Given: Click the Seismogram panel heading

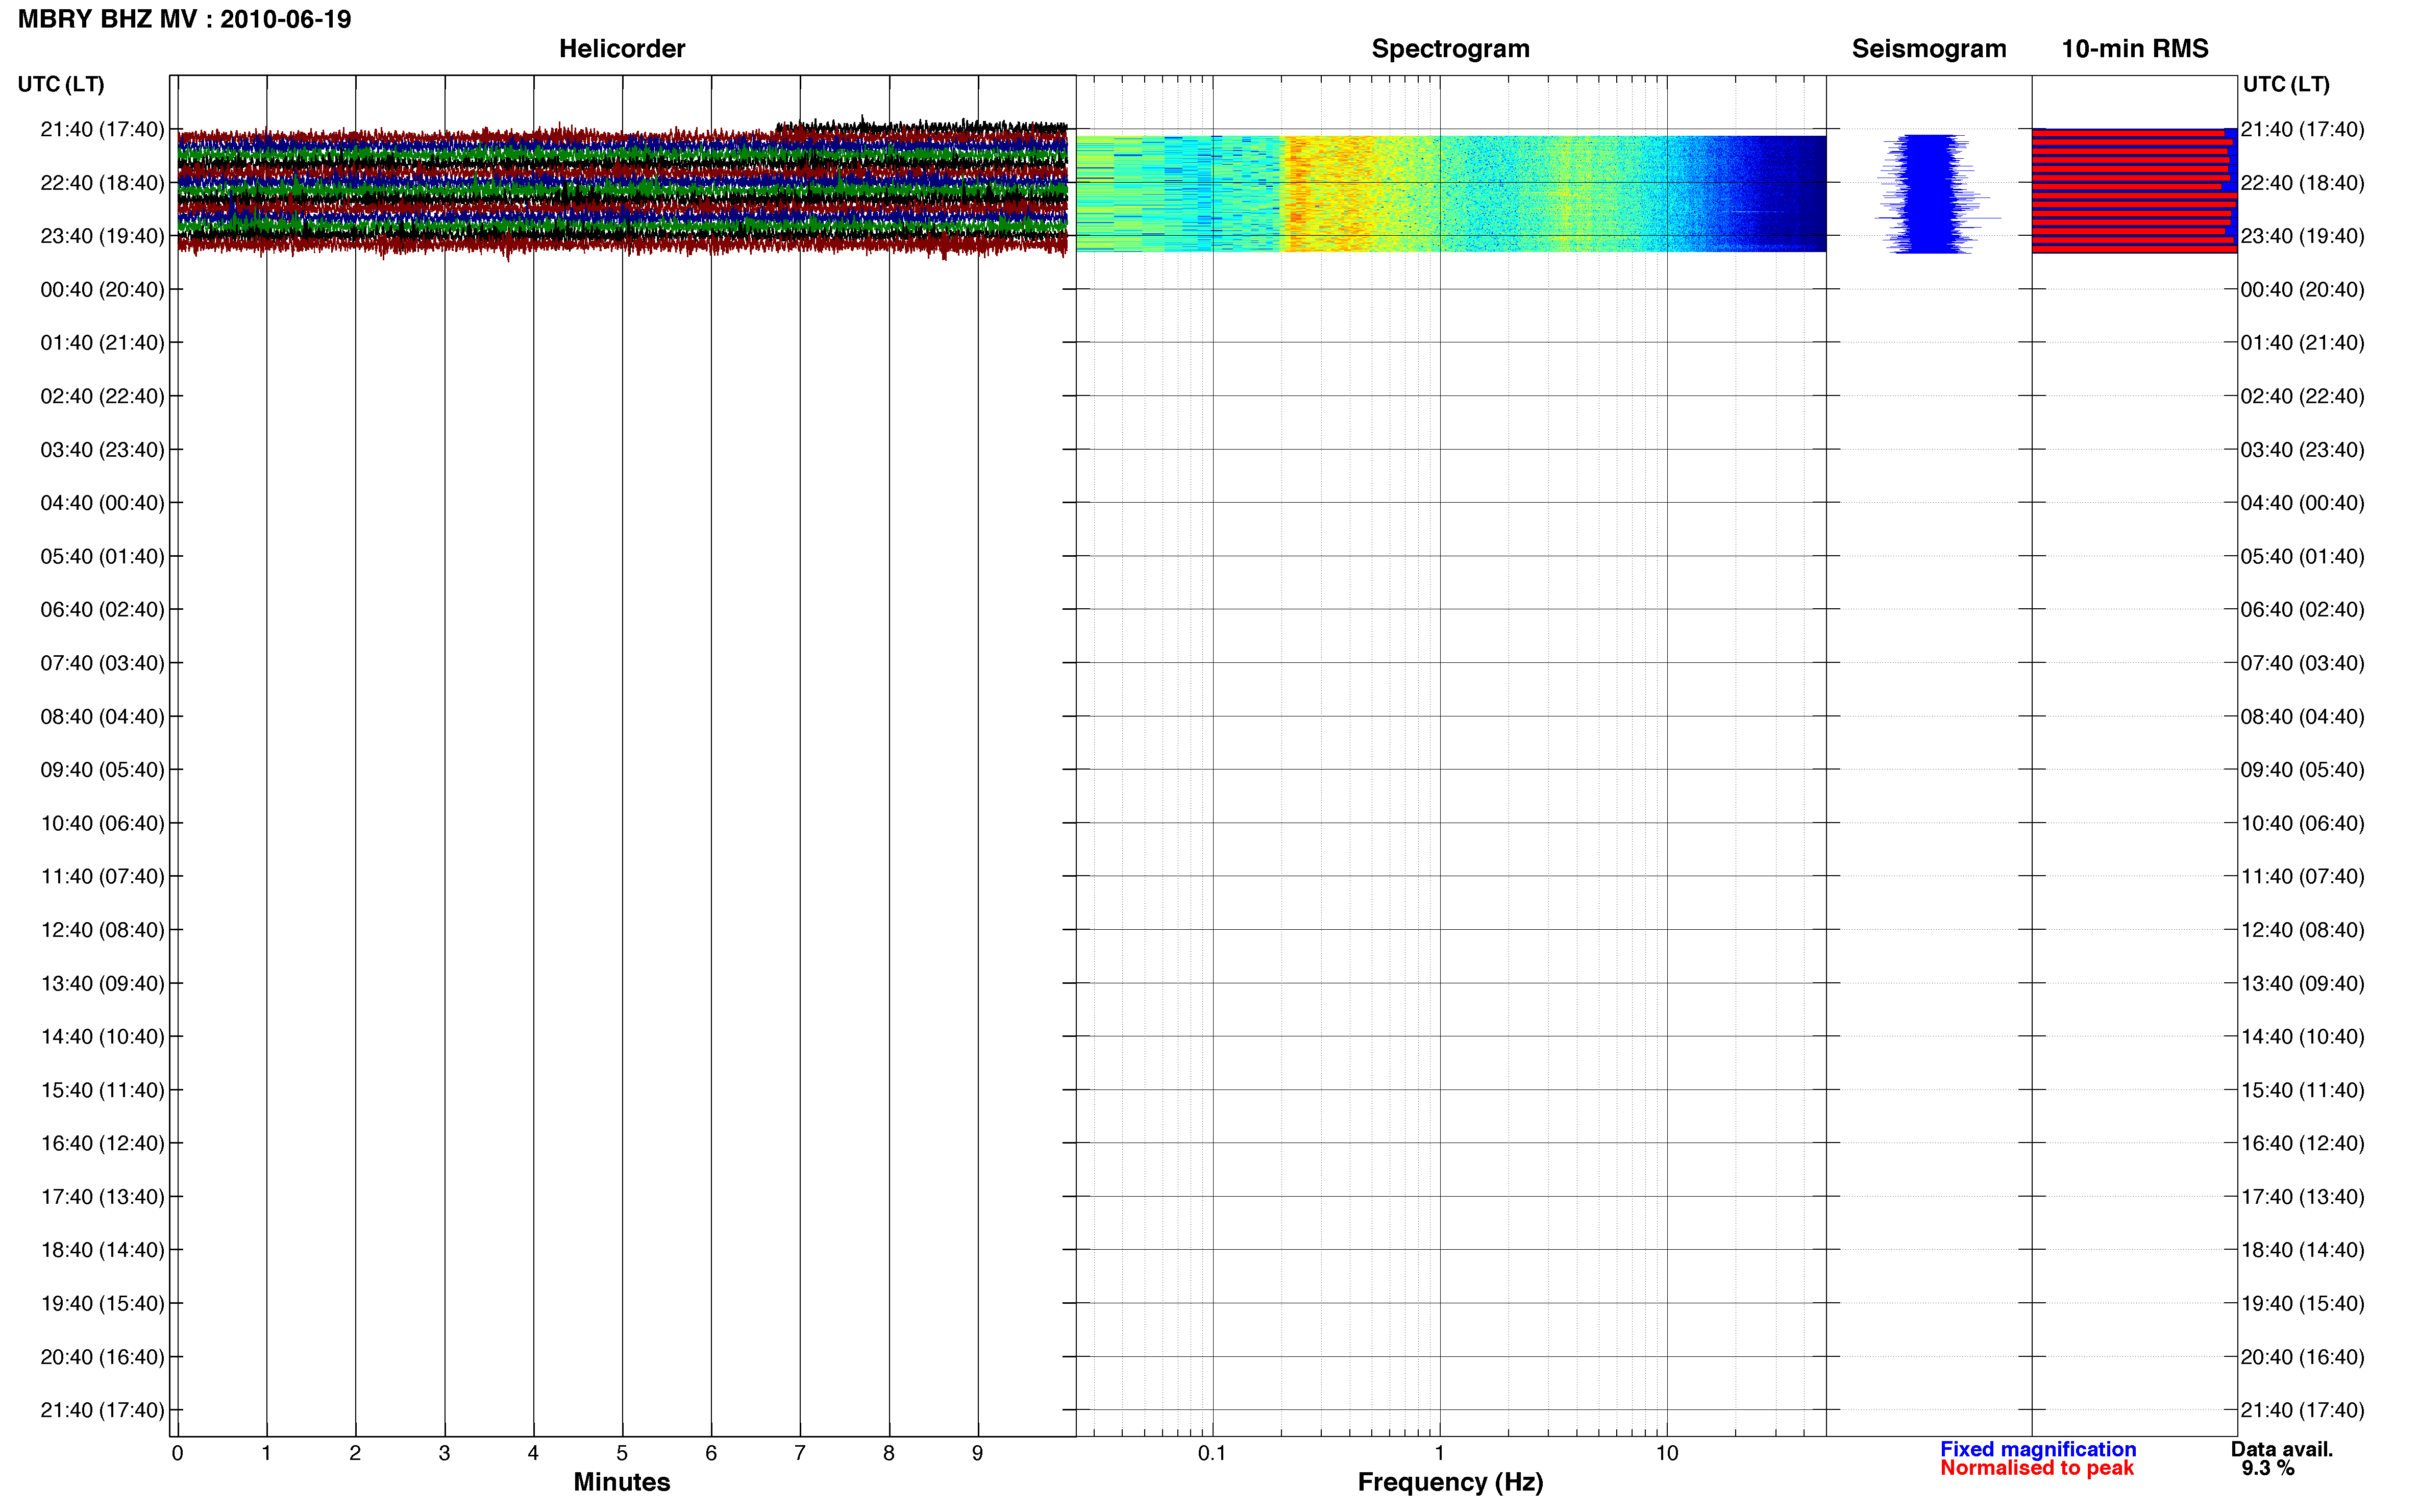Looking at the screenshot, I should click(1929, 49).
